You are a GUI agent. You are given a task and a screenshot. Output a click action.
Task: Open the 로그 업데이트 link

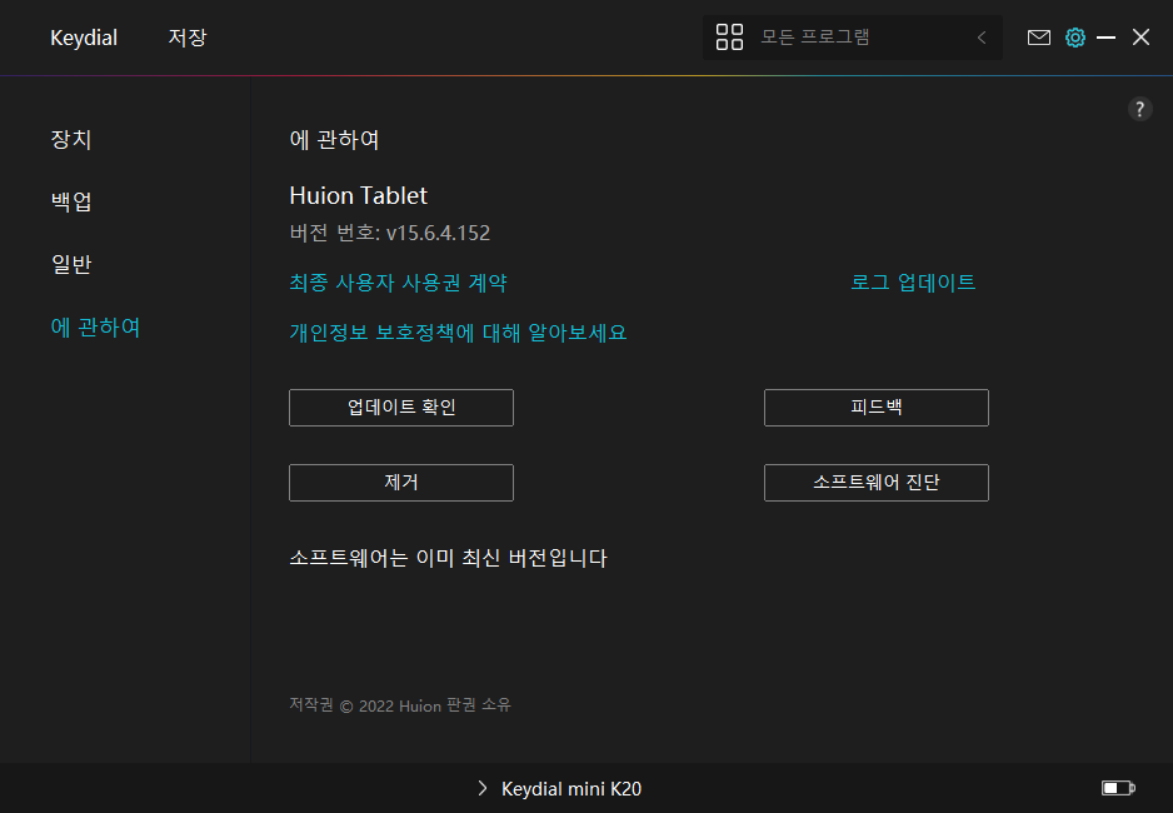click(913, 283)
